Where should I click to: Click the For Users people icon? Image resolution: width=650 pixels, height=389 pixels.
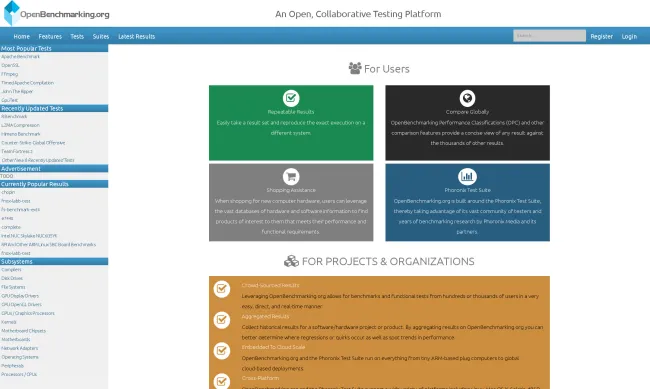coord(355,68)
